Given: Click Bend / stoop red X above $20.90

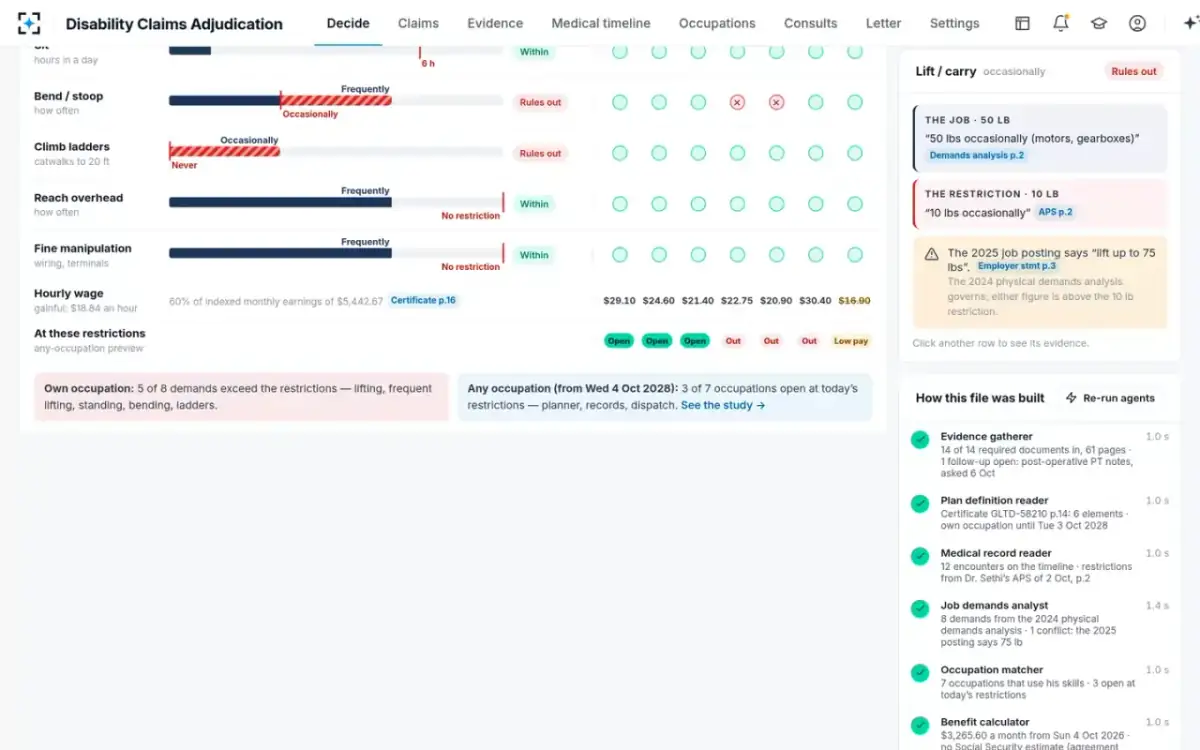Looking at the screenshot, I should [x=776, y=102].
